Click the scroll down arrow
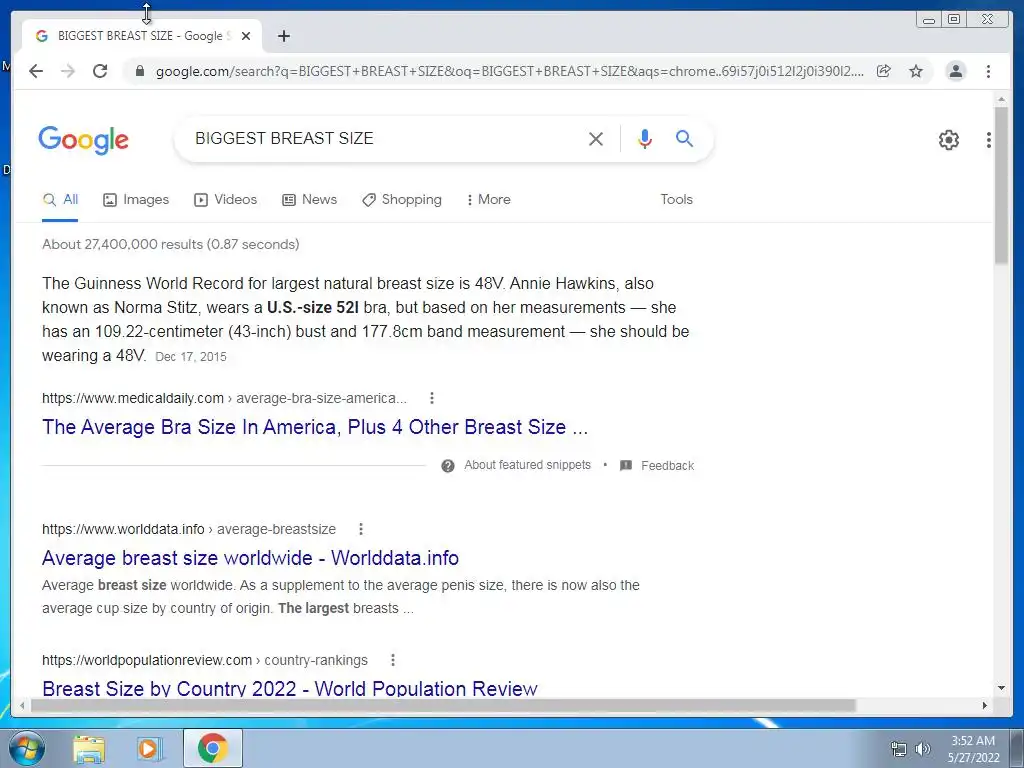The width and height of the screenshot is (1024, 768). point(1001,688)
